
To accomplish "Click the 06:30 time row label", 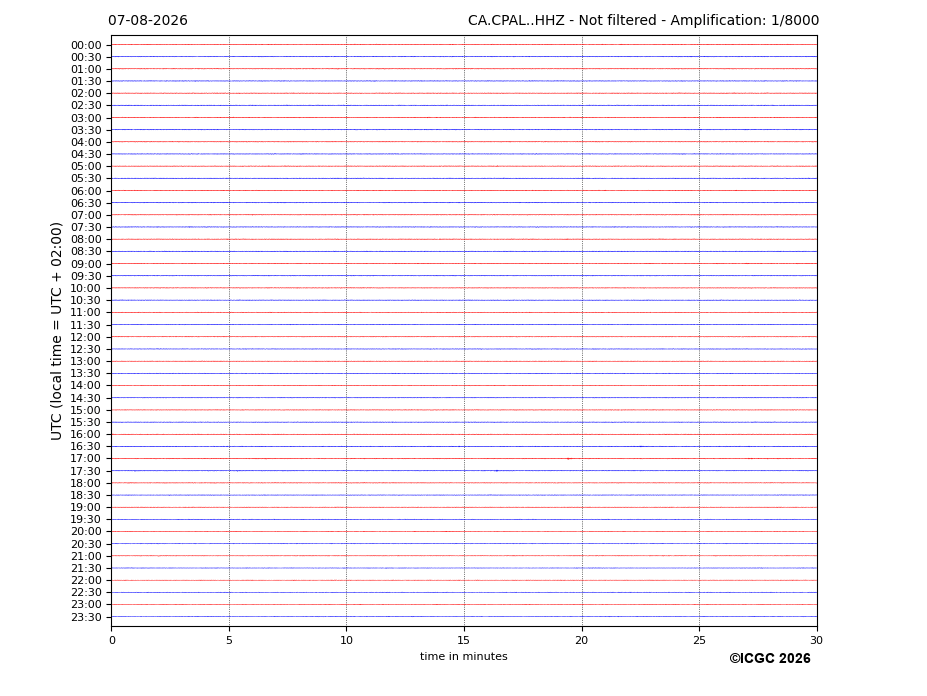I will (x=86, y=203).
